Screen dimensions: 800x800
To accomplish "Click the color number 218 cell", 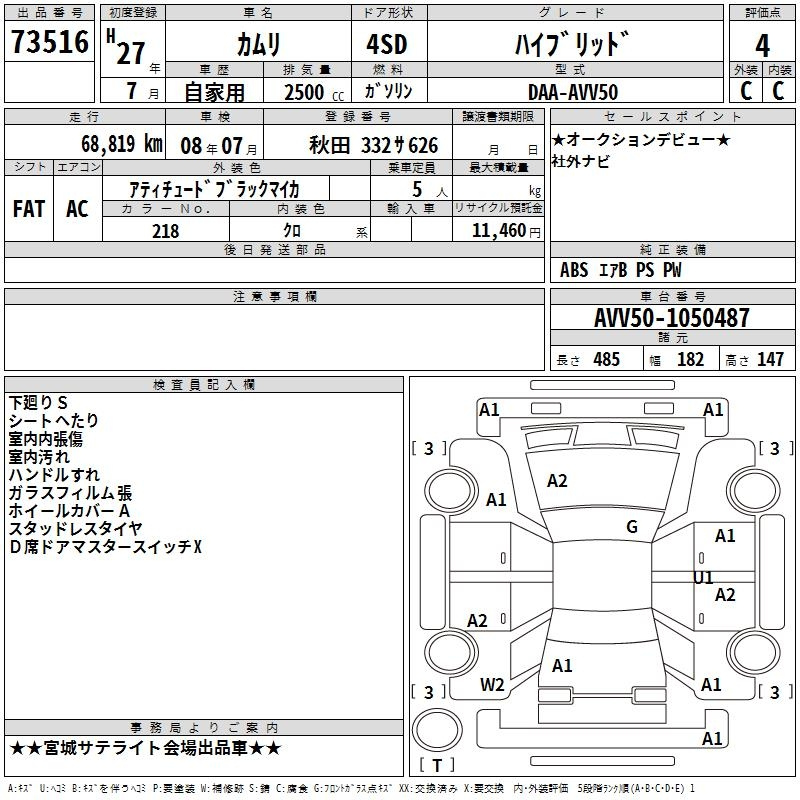I will pyautogui.click(x=165, y=231).
